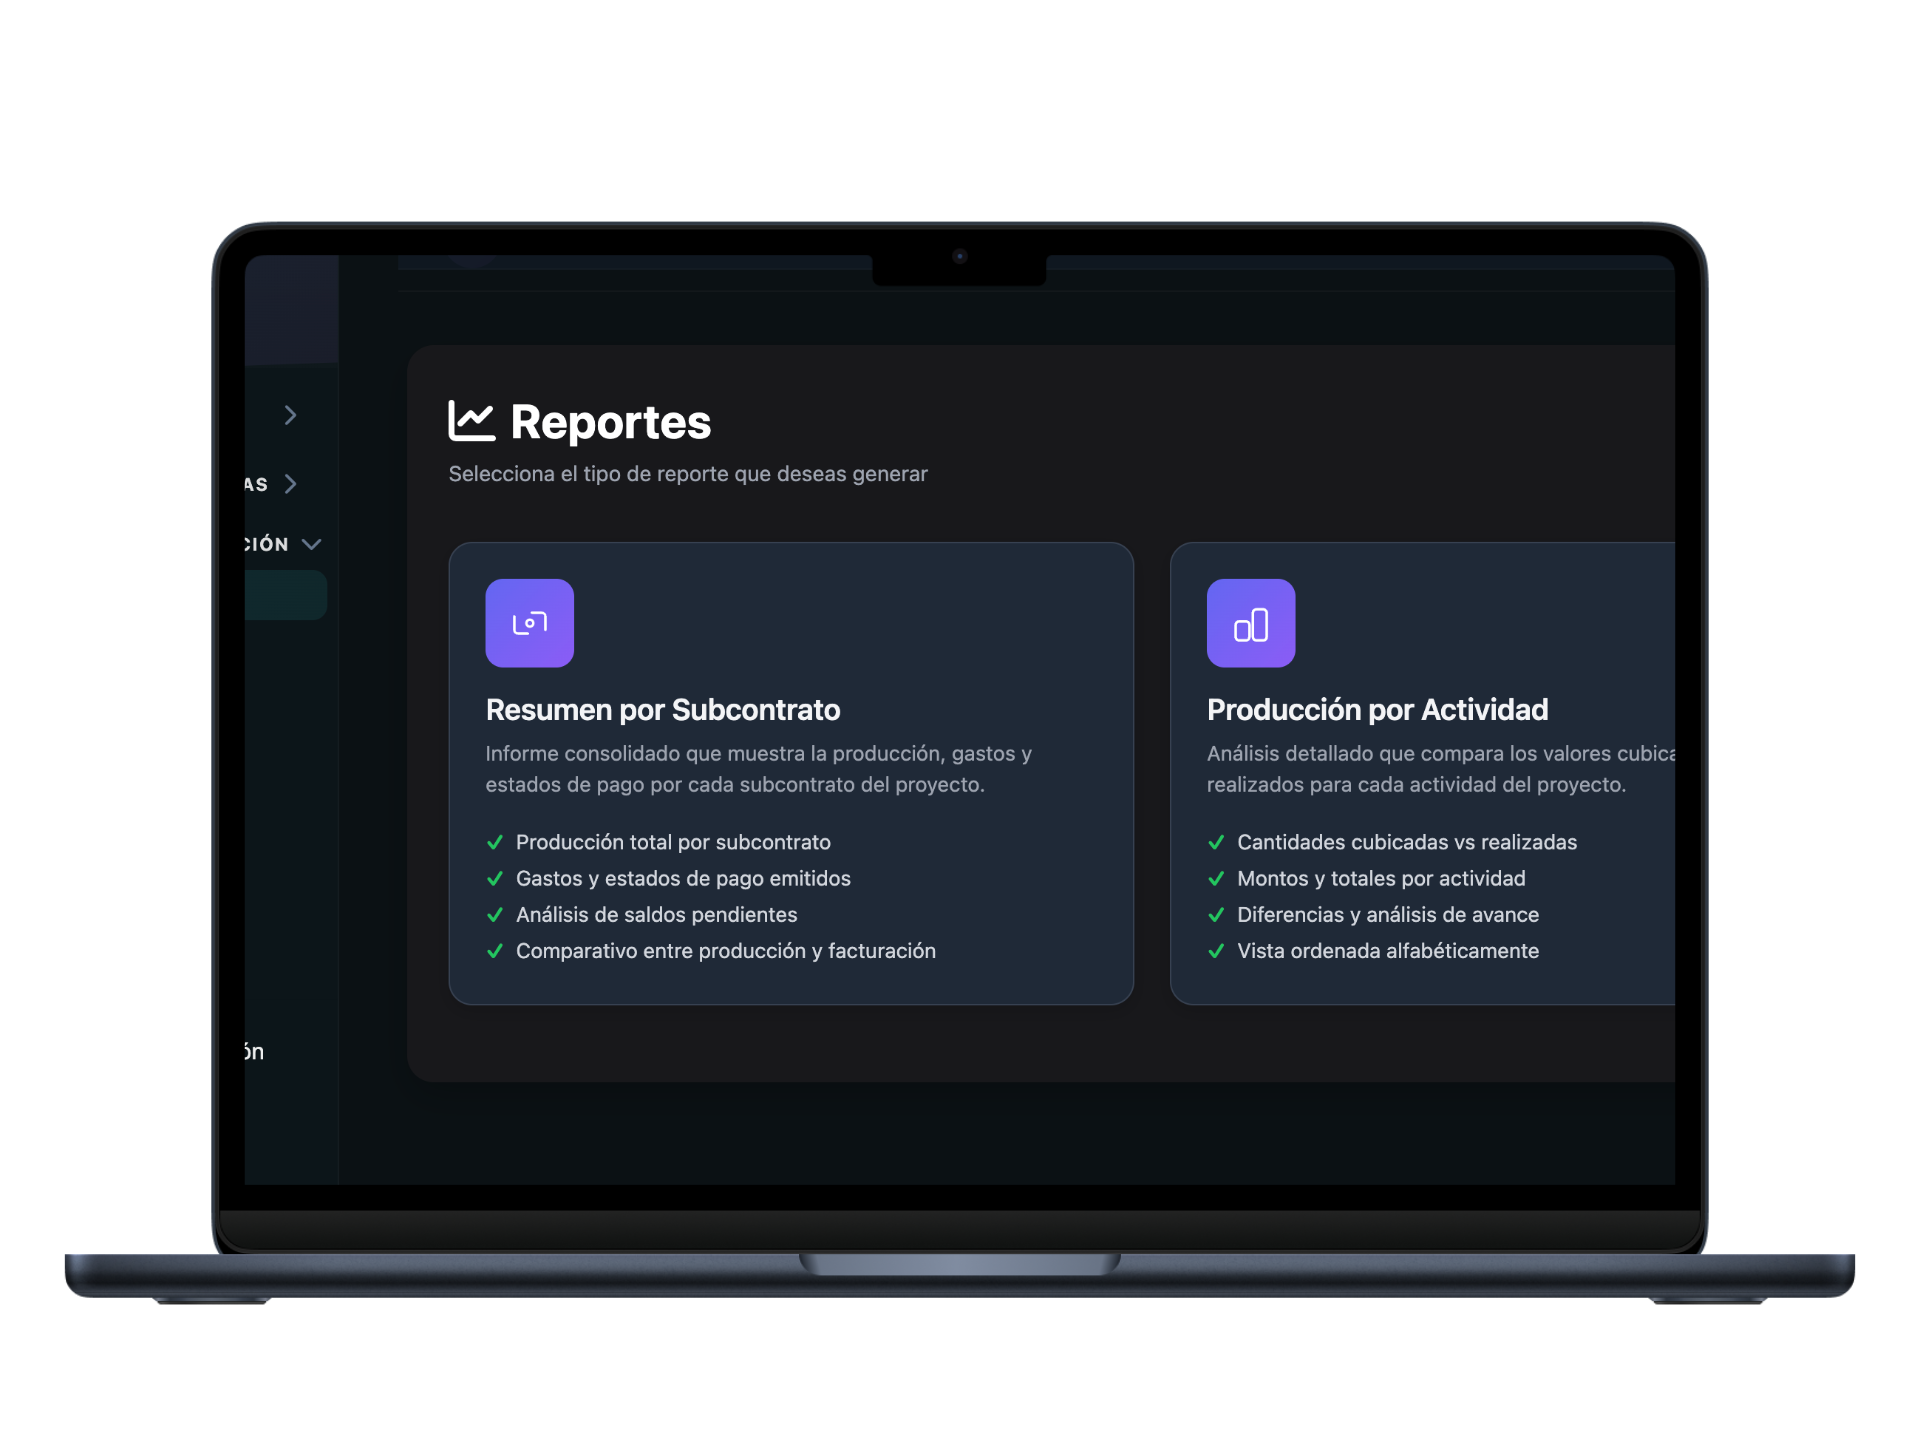Click the Reportes page heading
The width and height of the screenshot is (1920, 1440).
(x=610, y=422)
